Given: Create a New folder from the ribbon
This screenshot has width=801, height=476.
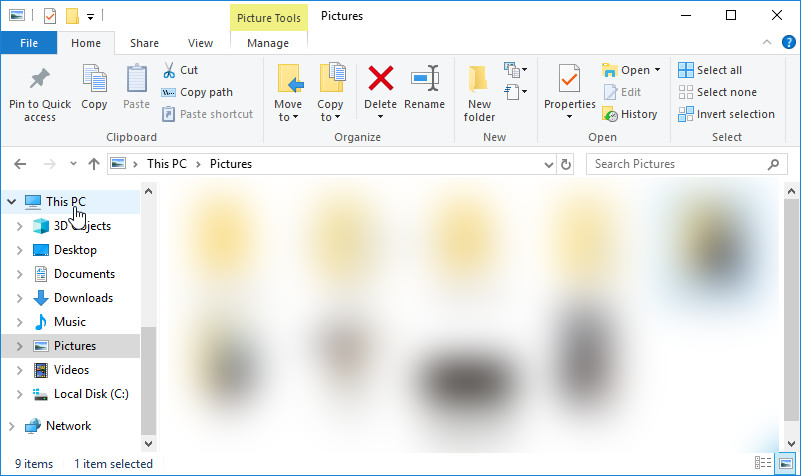Looking at the screenshot, I should tap(479, 93).
